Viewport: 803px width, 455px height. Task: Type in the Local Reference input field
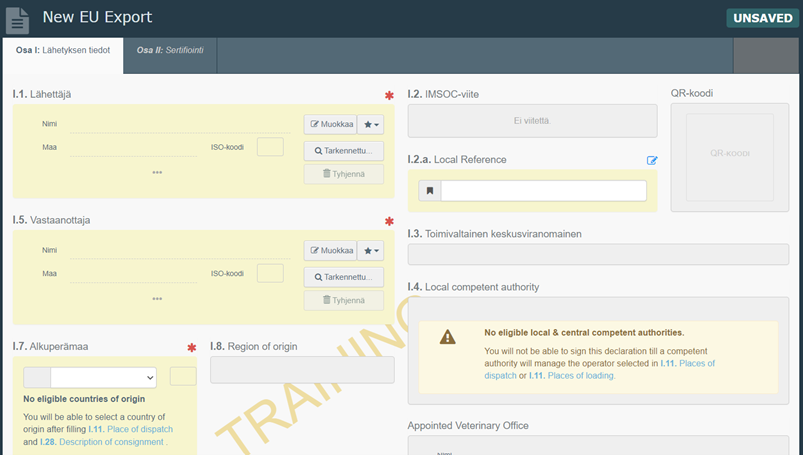coord(543,191)
